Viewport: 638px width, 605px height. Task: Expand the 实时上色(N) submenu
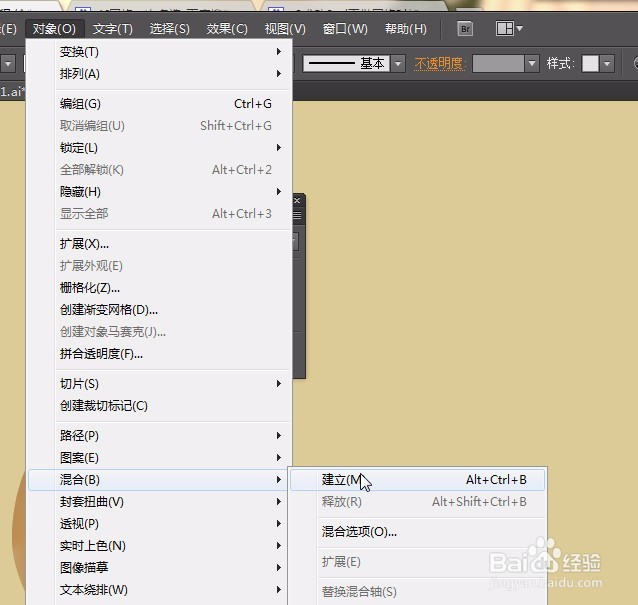tap(160, 546)
